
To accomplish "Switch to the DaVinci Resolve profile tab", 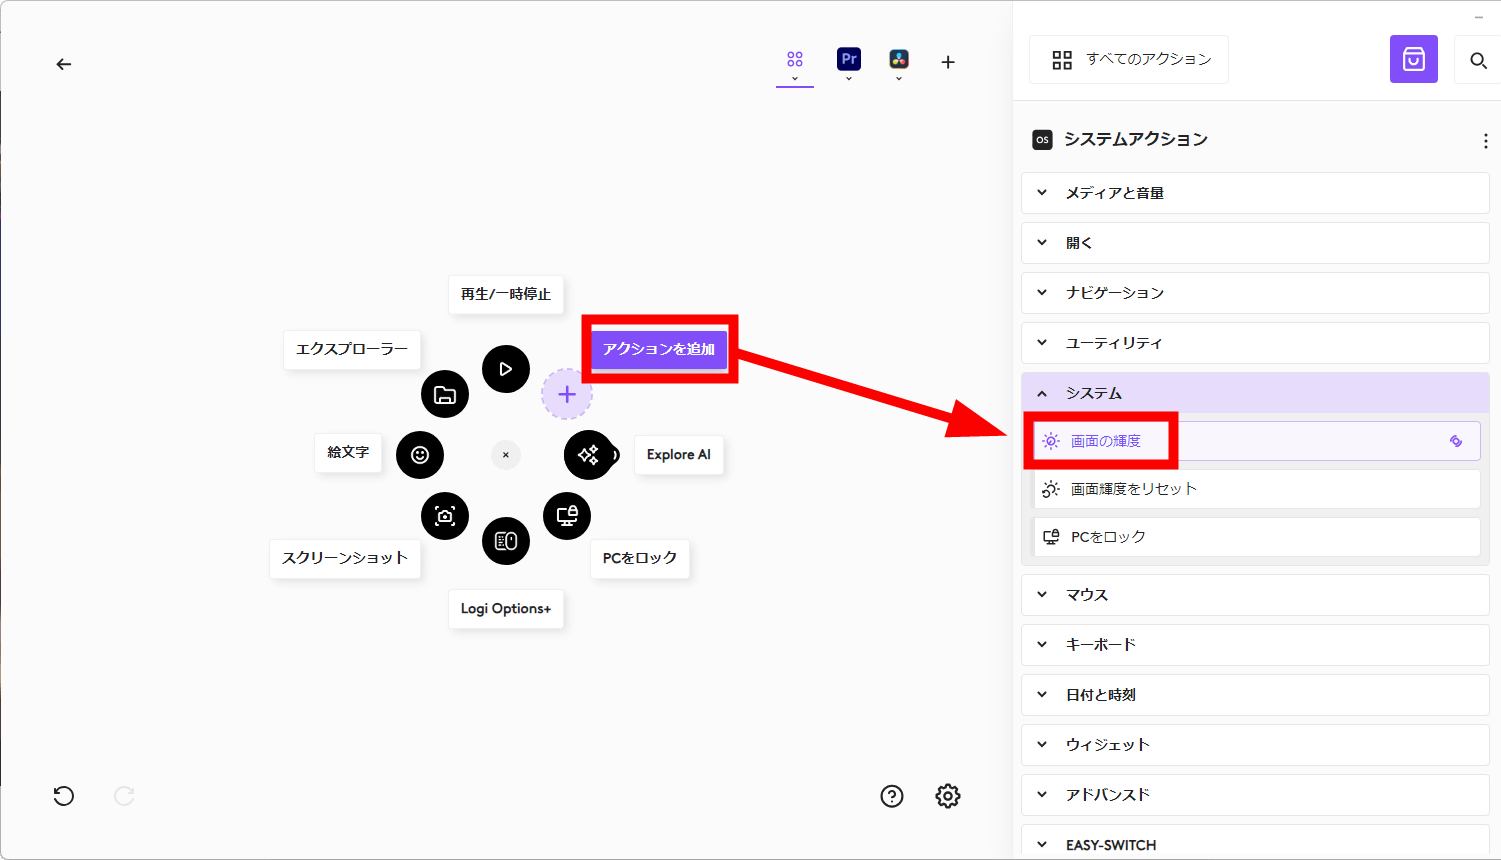I will tap(899, 60).
